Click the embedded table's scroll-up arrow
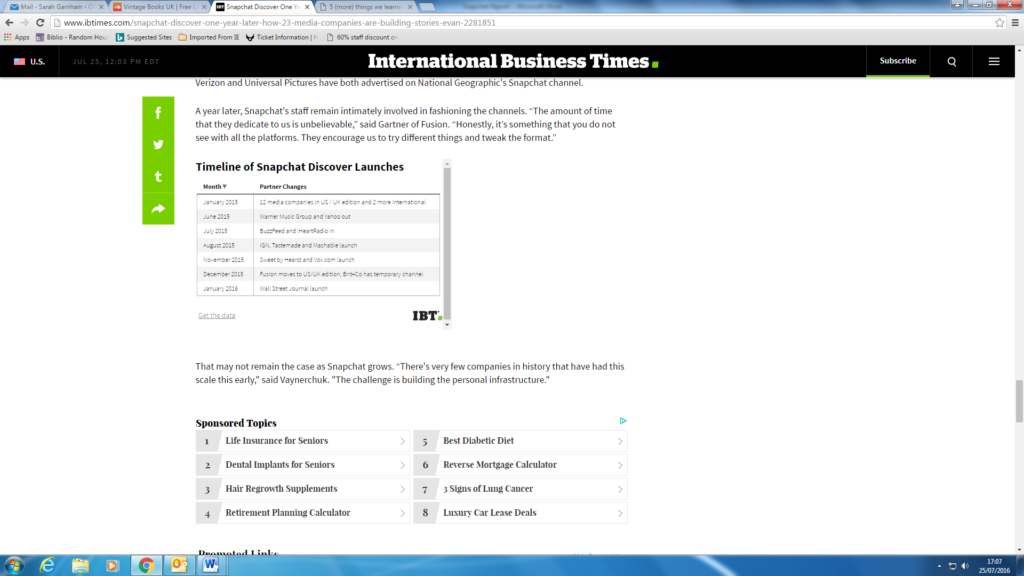This screenshot has width=1024, height=576. point(447,164)
